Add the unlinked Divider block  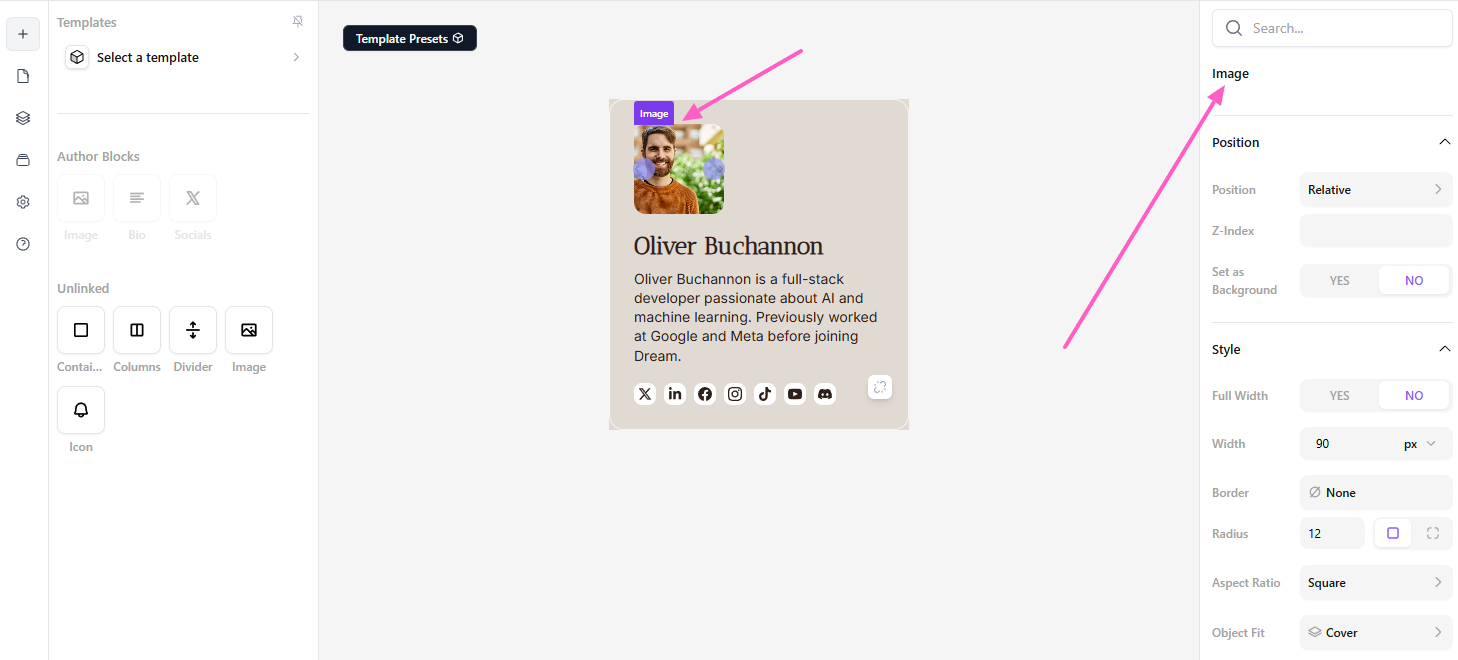(x=193, y=330)
